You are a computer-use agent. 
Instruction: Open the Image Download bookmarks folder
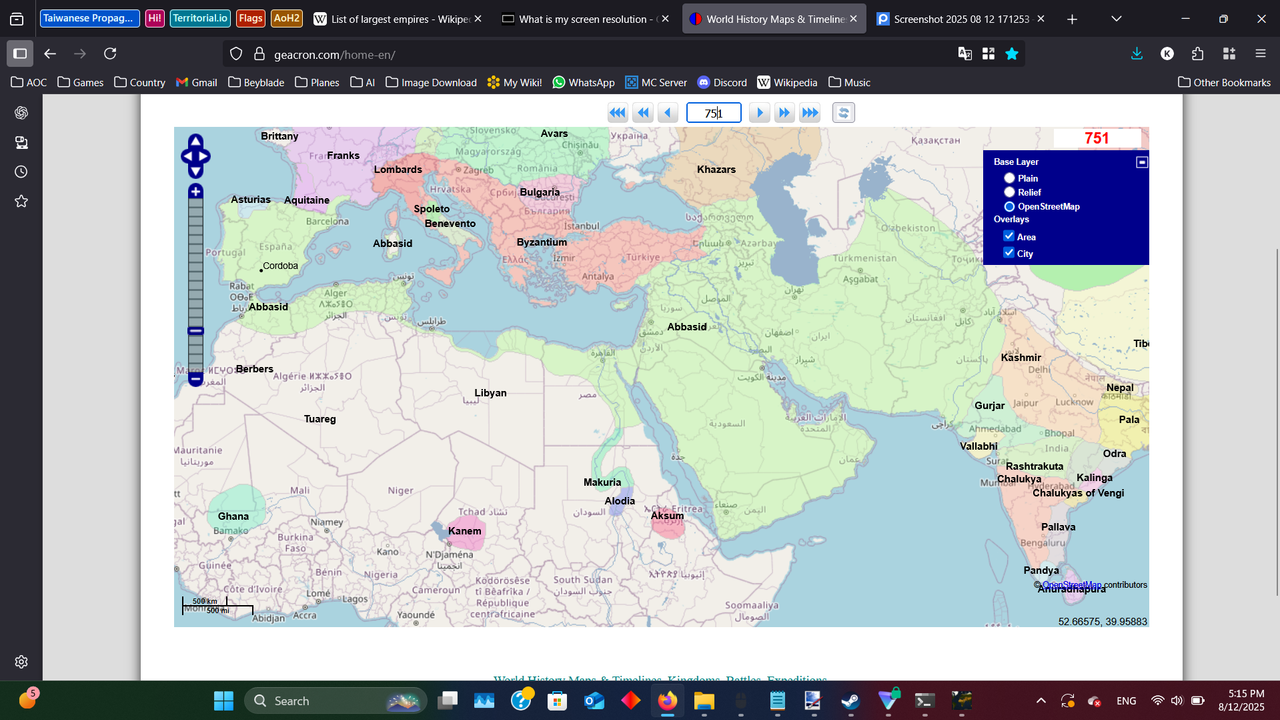[x=432, y=82]
